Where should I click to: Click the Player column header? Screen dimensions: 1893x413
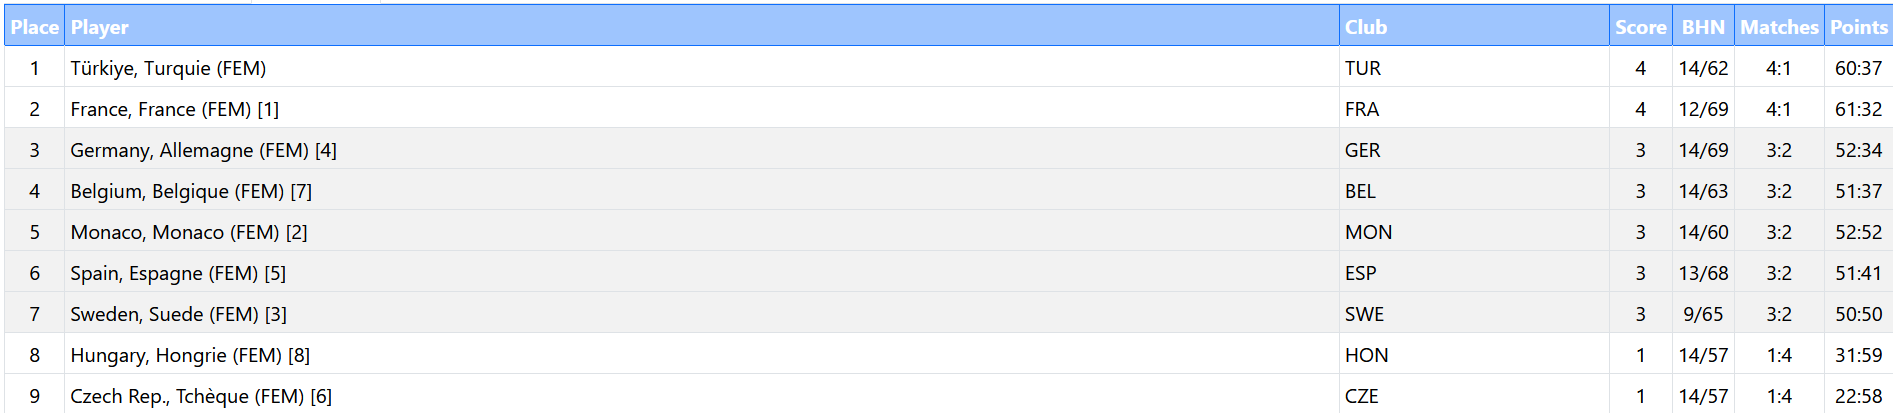[x=100, y=27]
